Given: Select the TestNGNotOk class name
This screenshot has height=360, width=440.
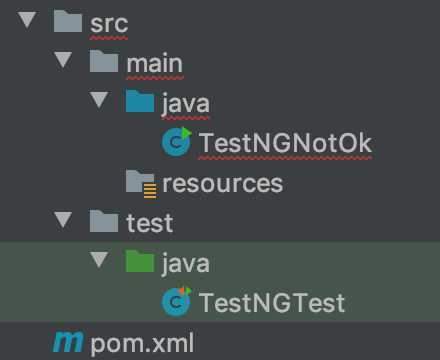Looking at the screenshot, I should (285, 143).
